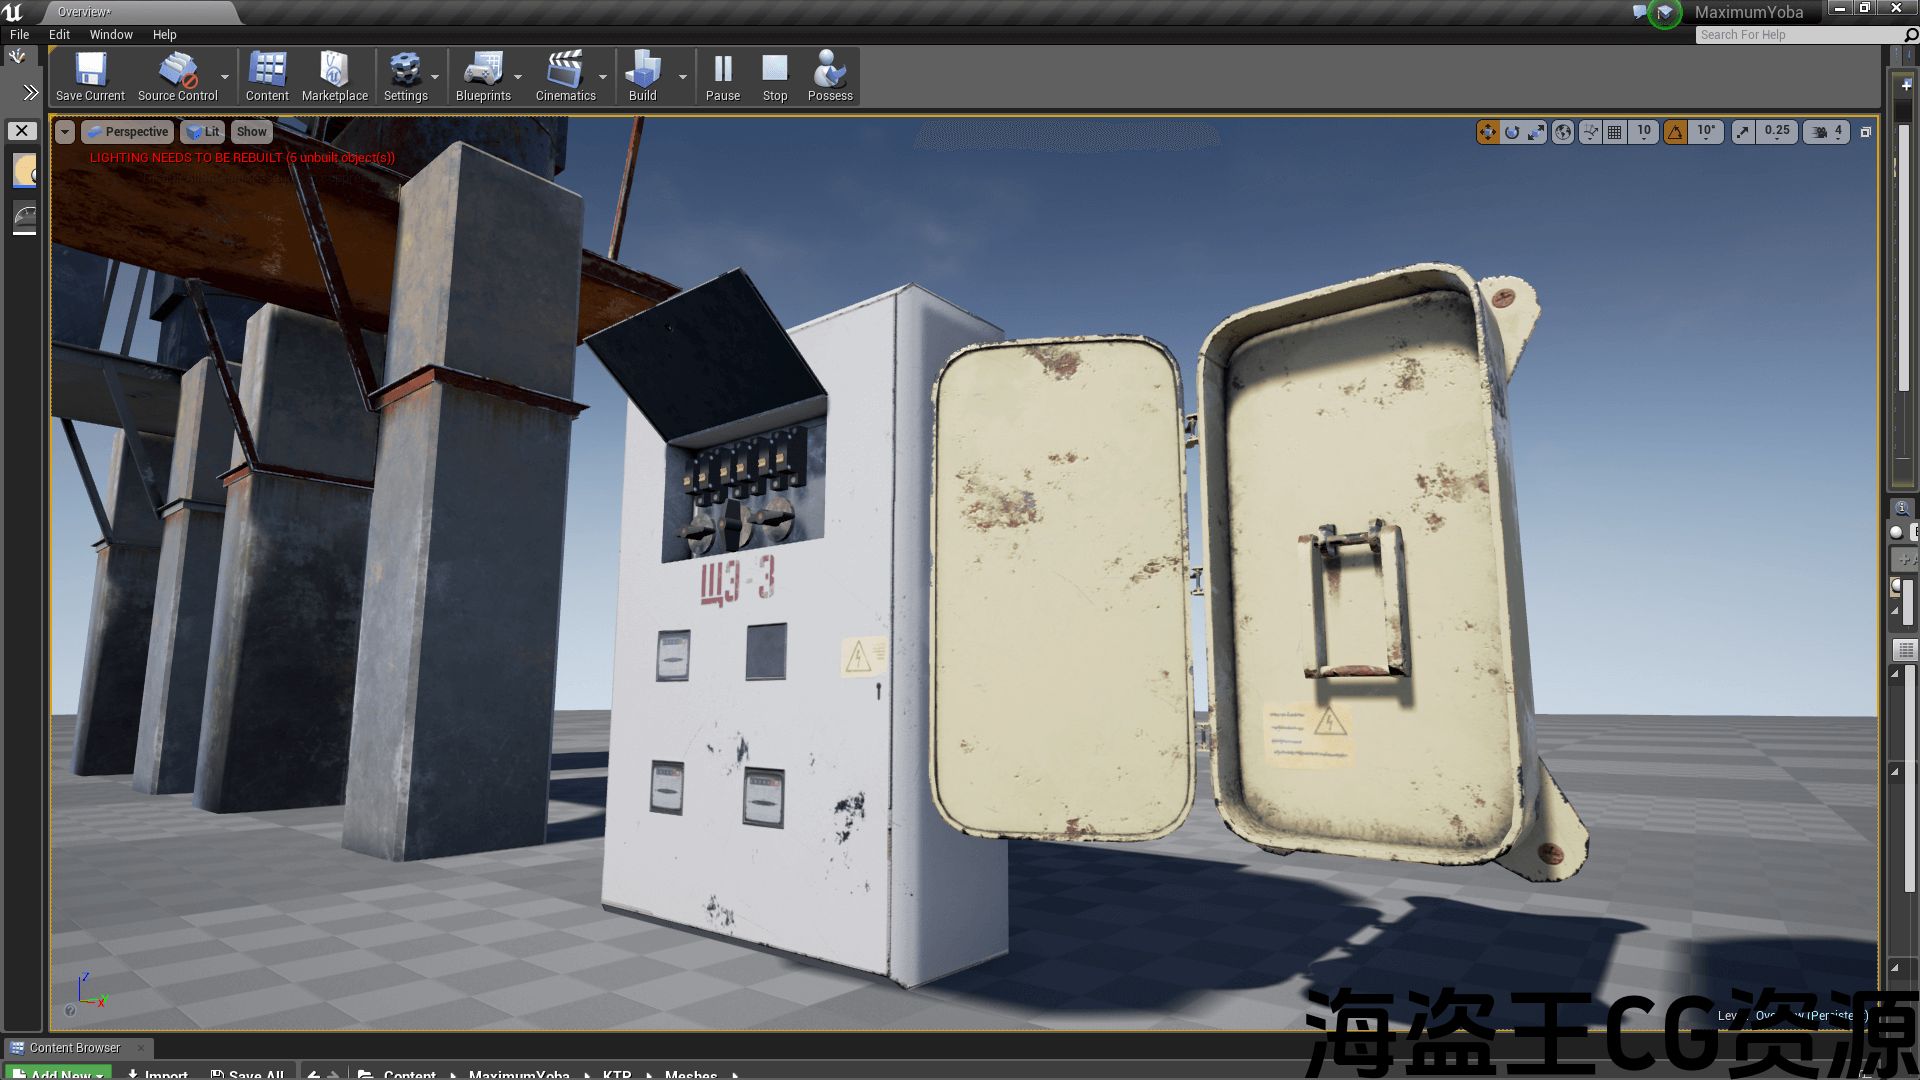Select the rotate gizmo tool
The image size is (1920, 1080).
1512,132
